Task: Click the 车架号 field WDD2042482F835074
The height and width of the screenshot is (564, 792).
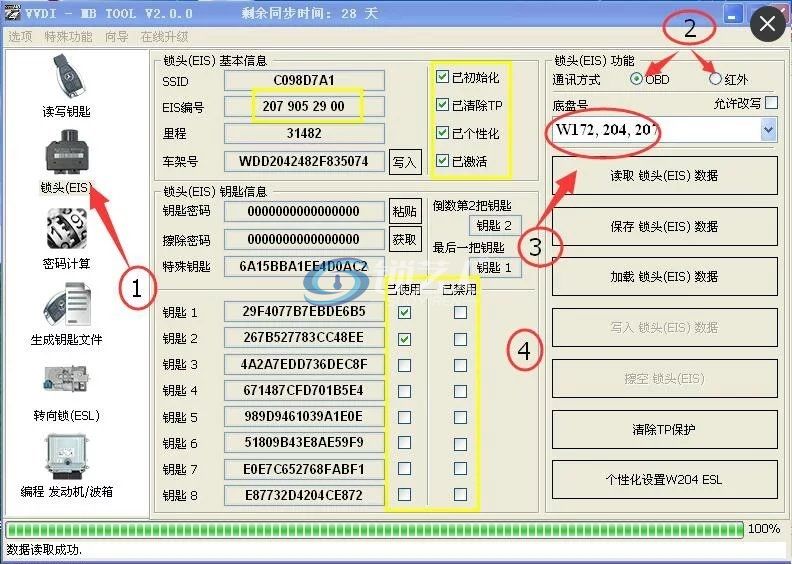Action: [304, 162]
